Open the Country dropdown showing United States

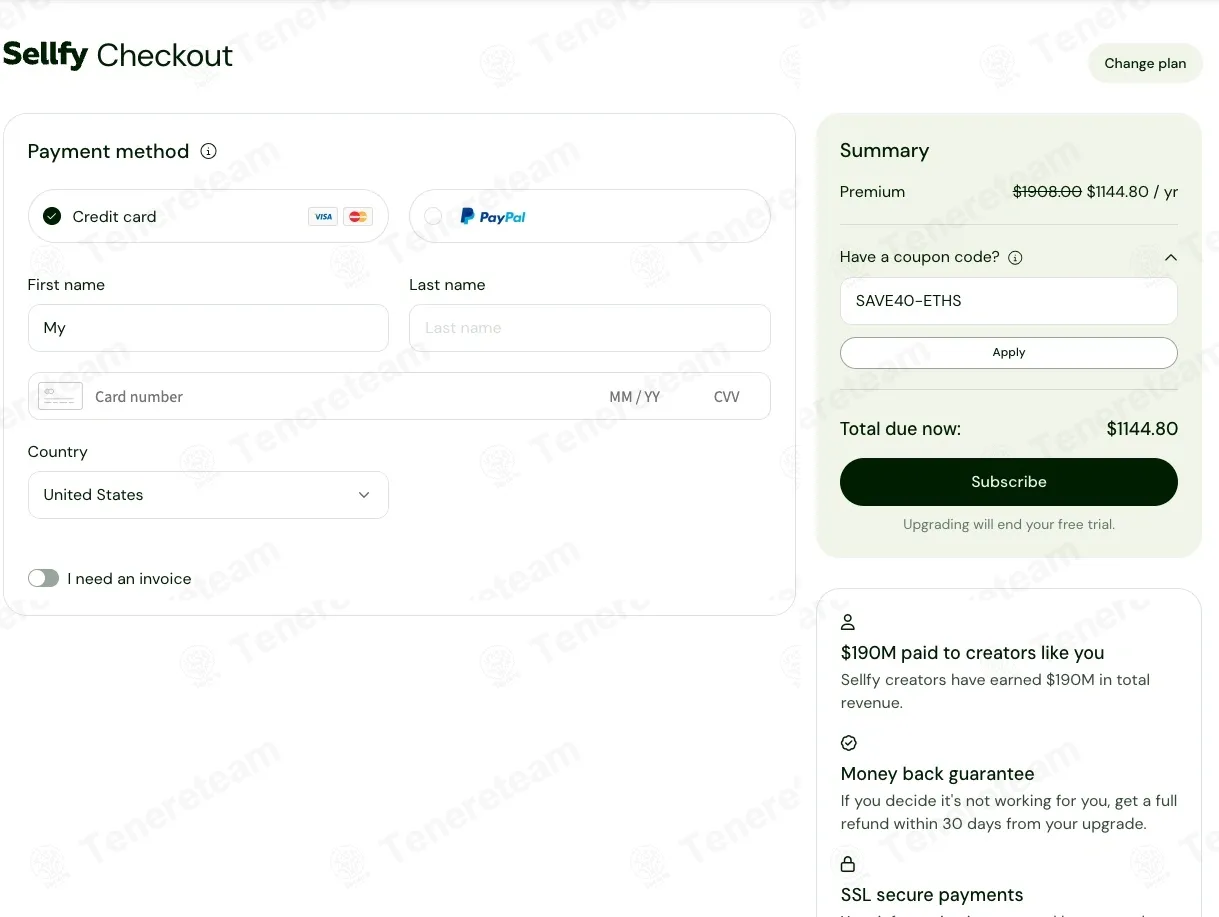[x=208, y=495]
